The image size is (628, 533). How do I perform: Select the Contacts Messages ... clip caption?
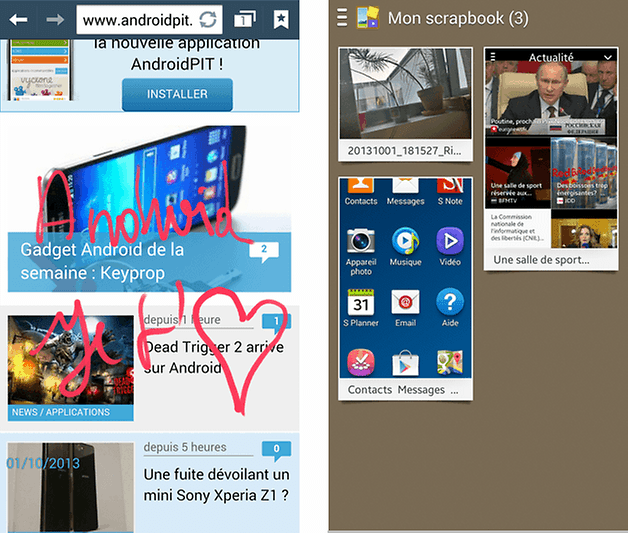(x=403, y=390)
